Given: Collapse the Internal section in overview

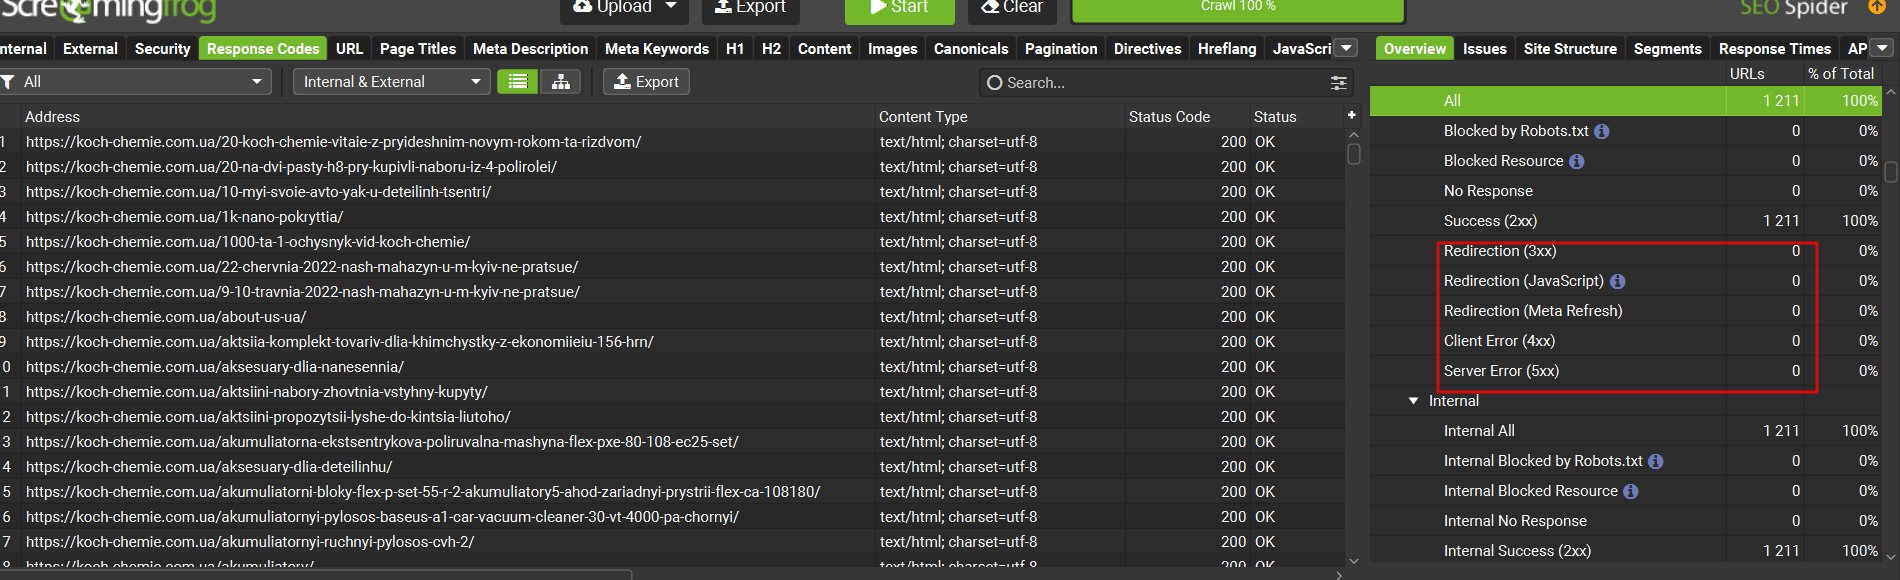Looking at the screenshot, I should coord(1413,401).
